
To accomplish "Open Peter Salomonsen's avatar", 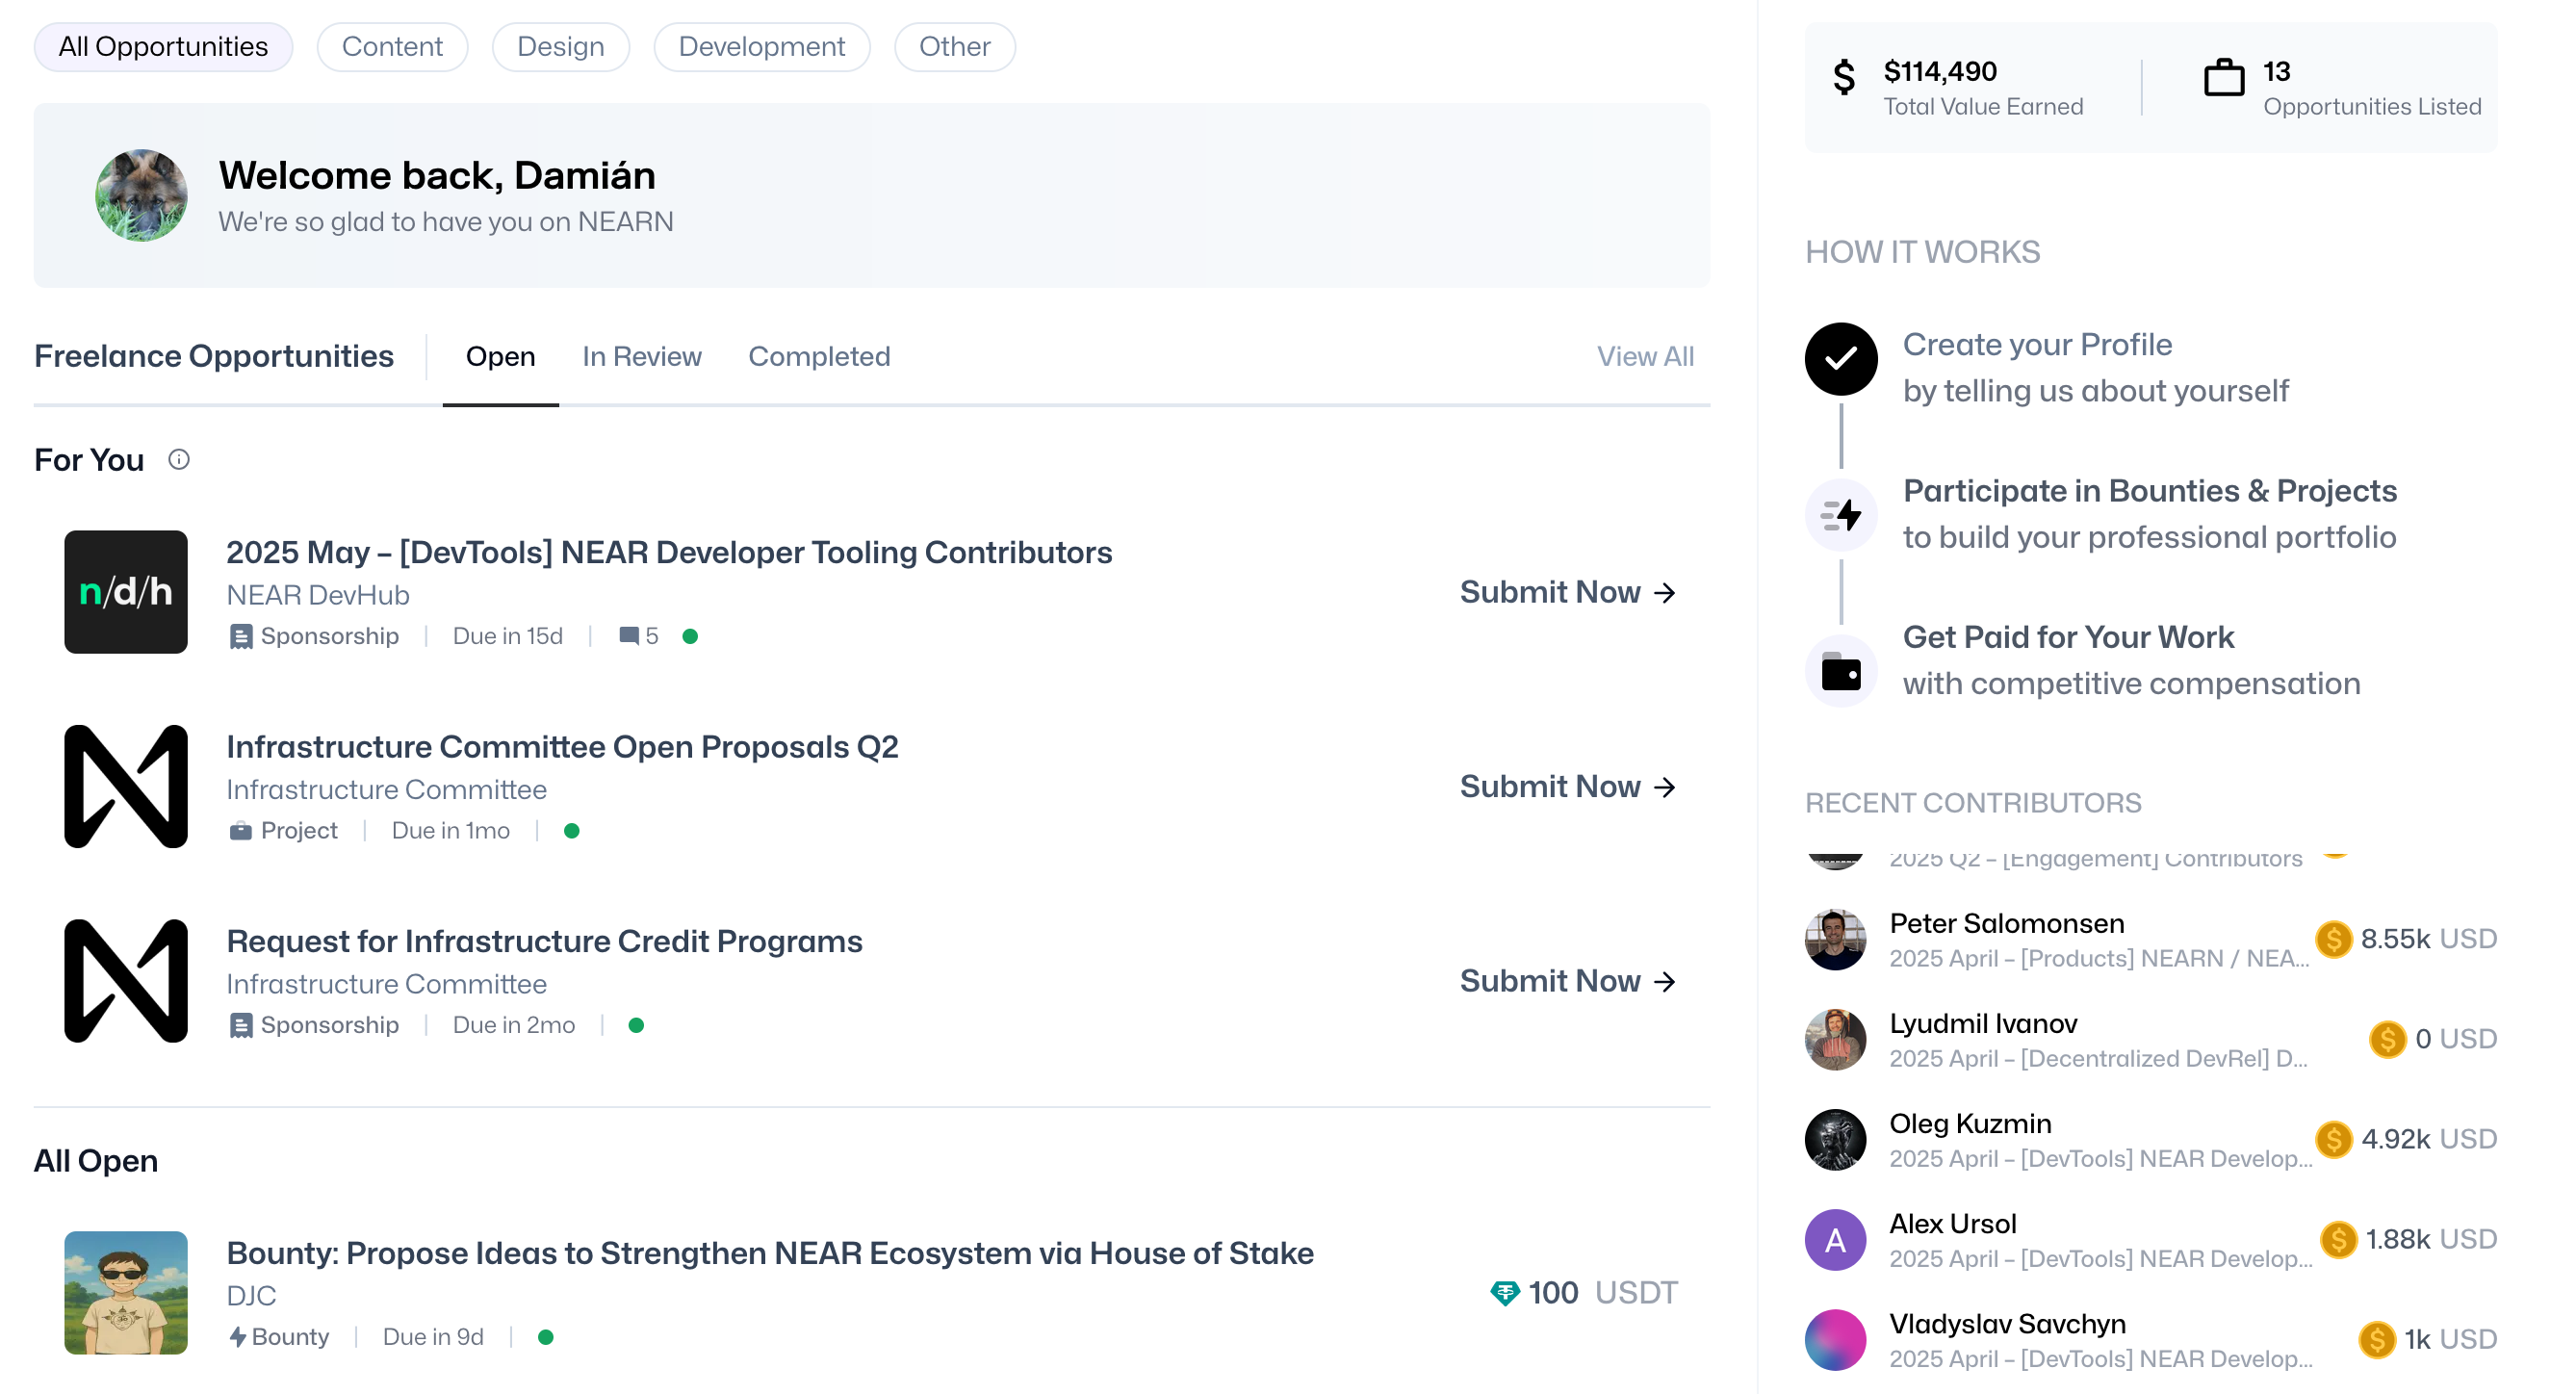I will pos(1835,940).
